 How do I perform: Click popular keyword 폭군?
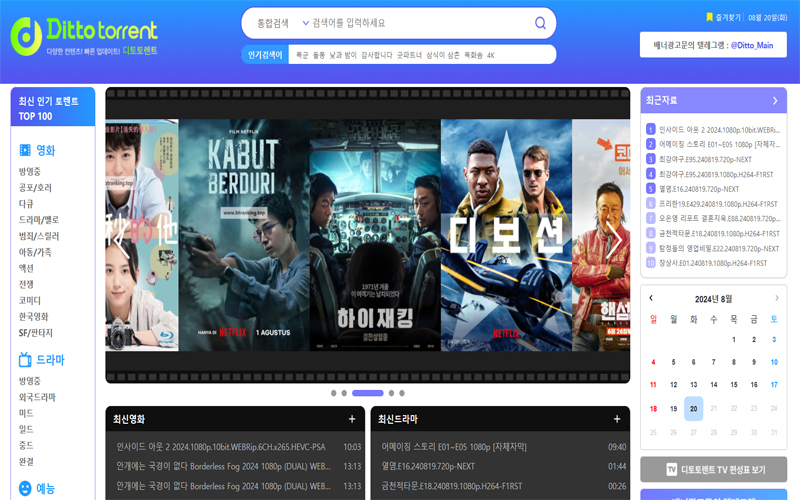point(302,55)
